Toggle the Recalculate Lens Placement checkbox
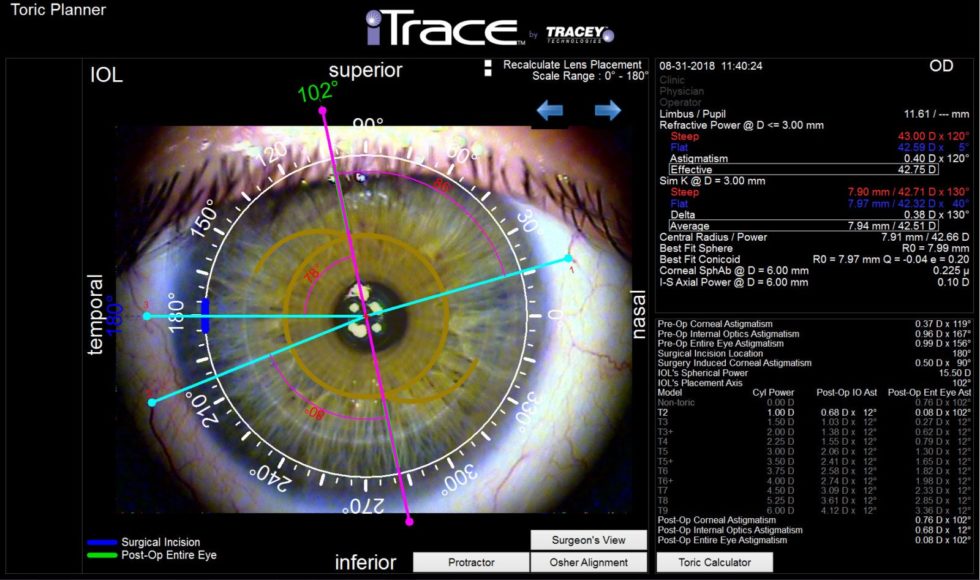This screenshot has width=980, height=580. click(x=490, y=64)
